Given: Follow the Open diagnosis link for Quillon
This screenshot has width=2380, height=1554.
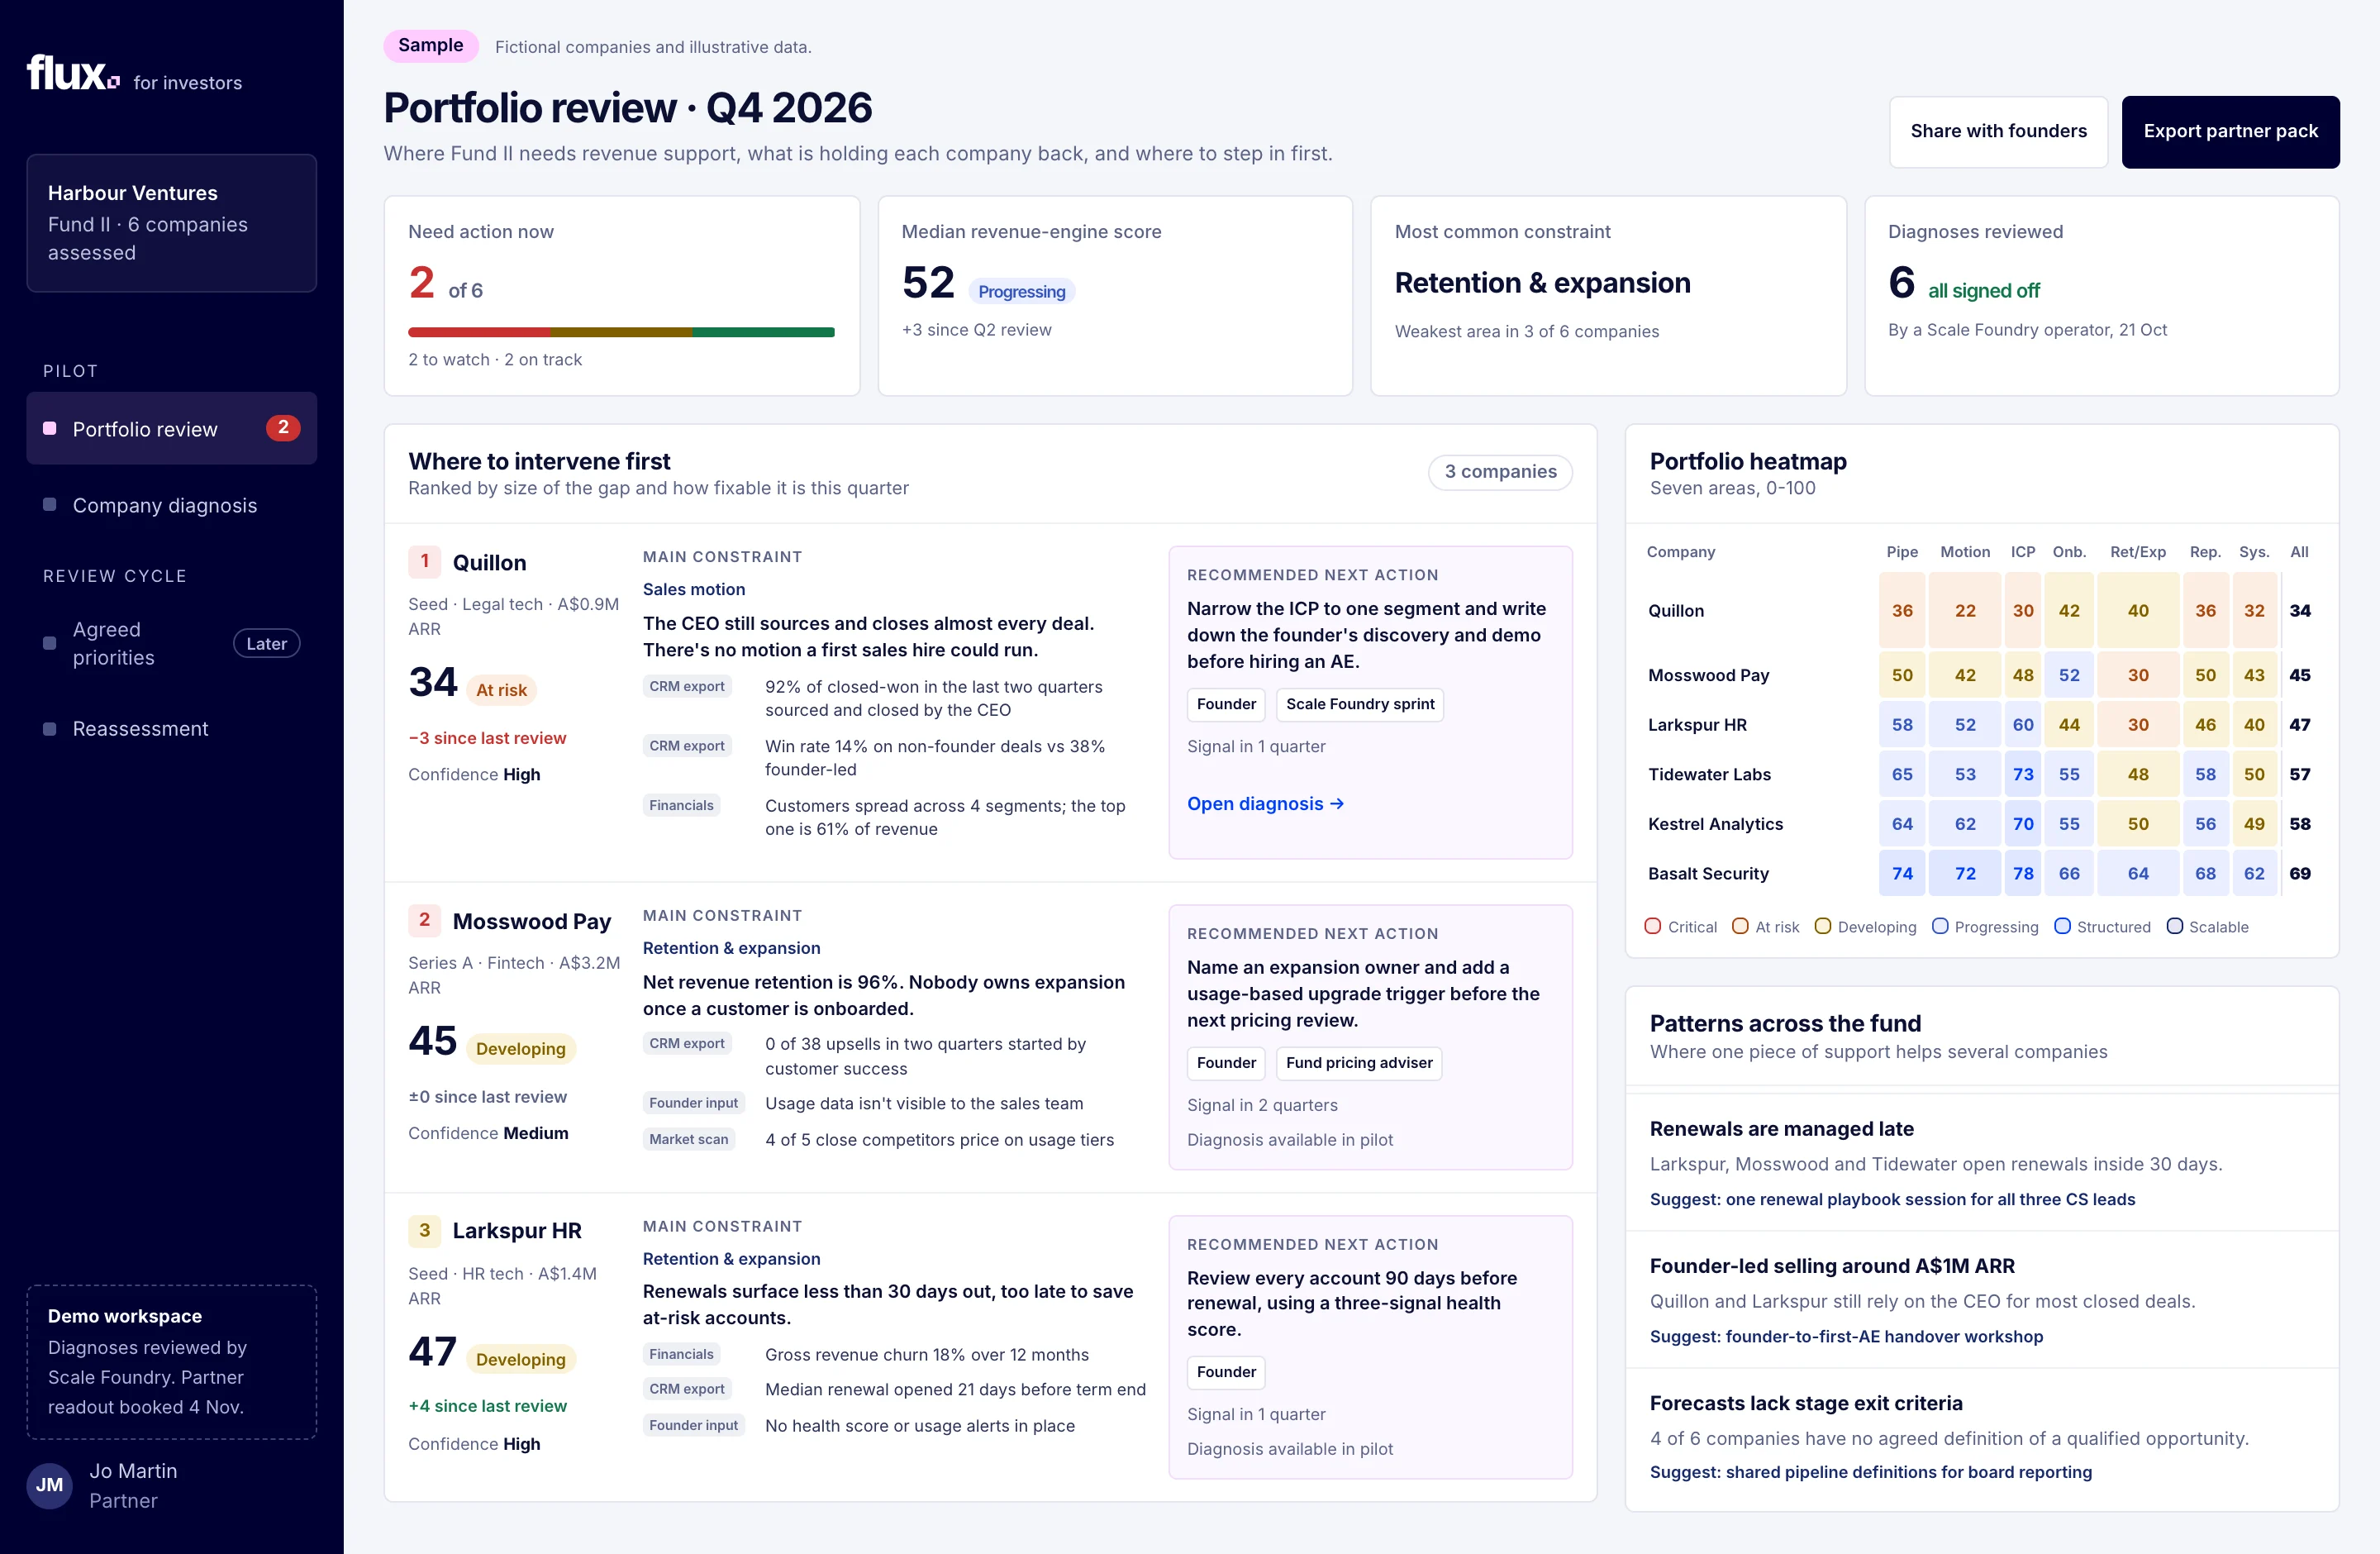Looking at the screenshot, I should pos(1265,804).
